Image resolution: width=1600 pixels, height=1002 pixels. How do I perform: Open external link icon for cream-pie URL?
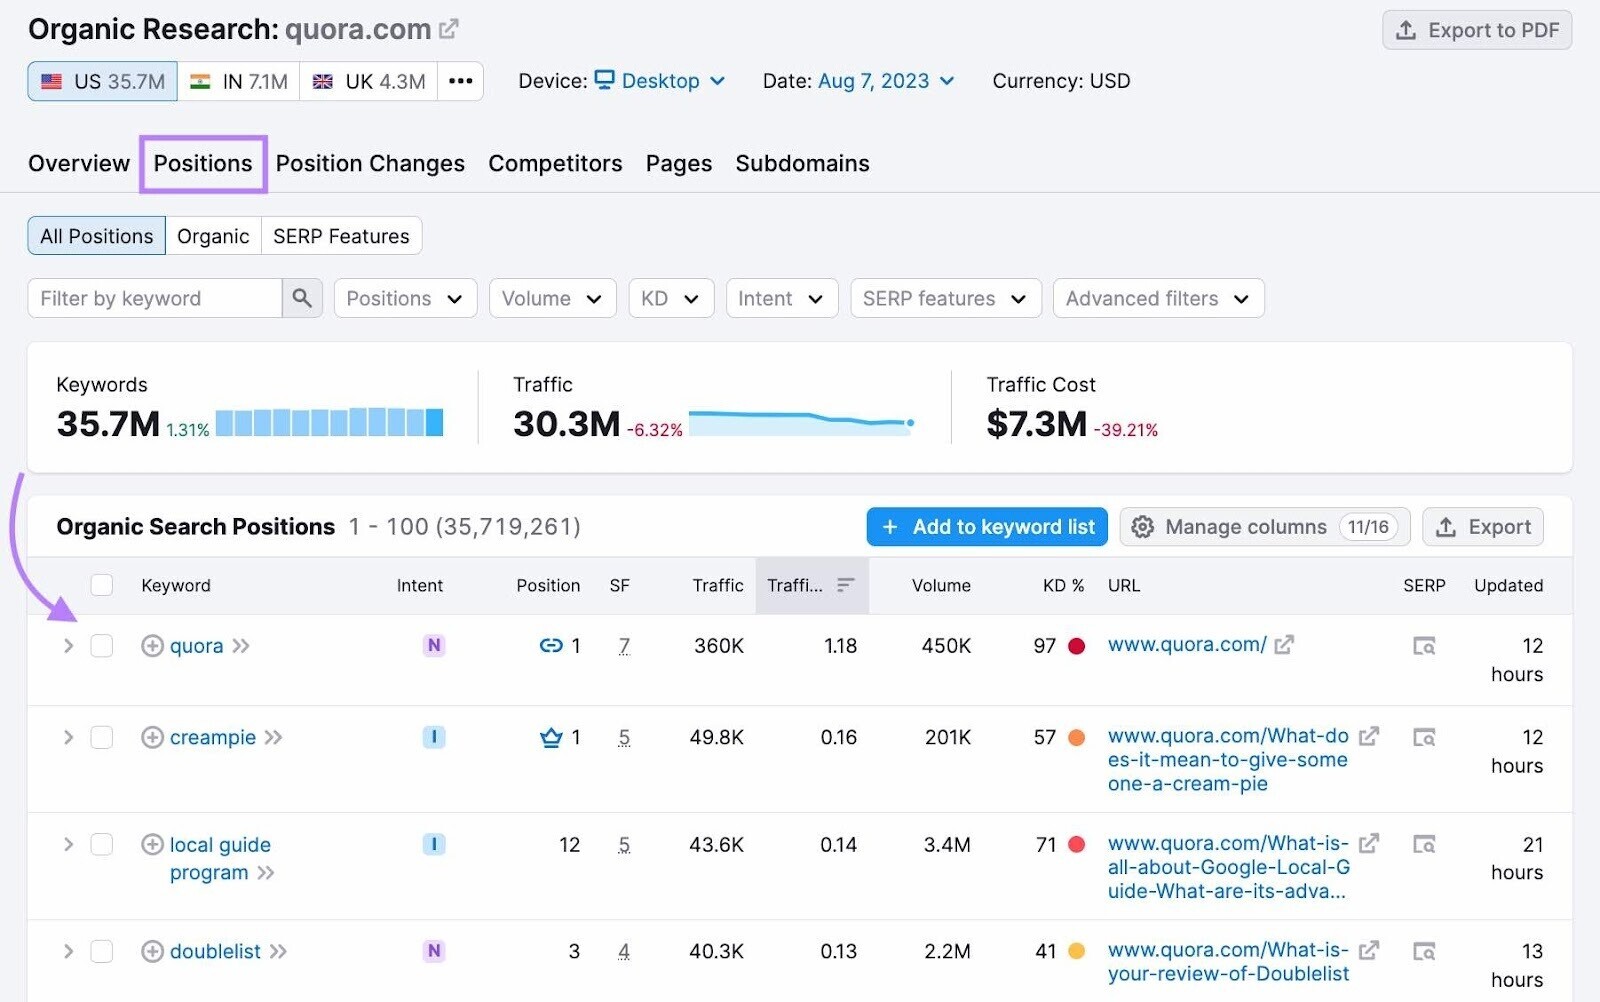coord(1369,736)
